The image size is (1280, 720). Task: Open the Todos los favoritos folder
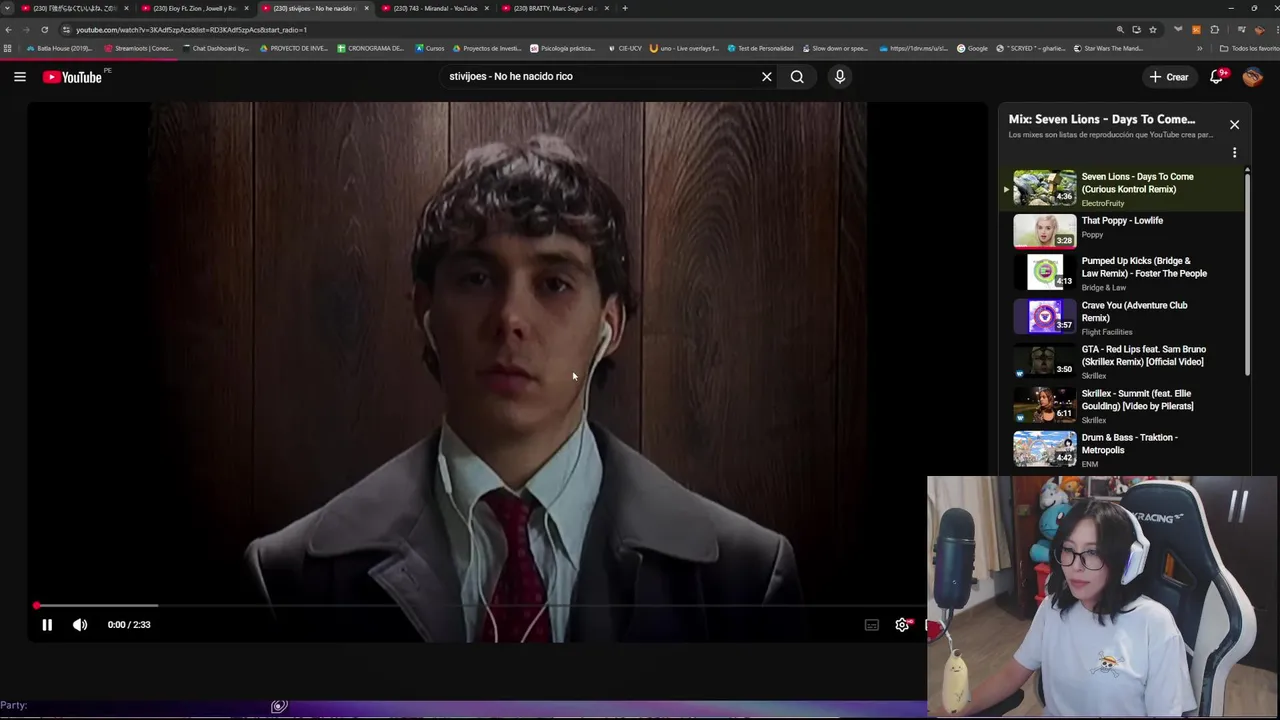(1250, 48)
